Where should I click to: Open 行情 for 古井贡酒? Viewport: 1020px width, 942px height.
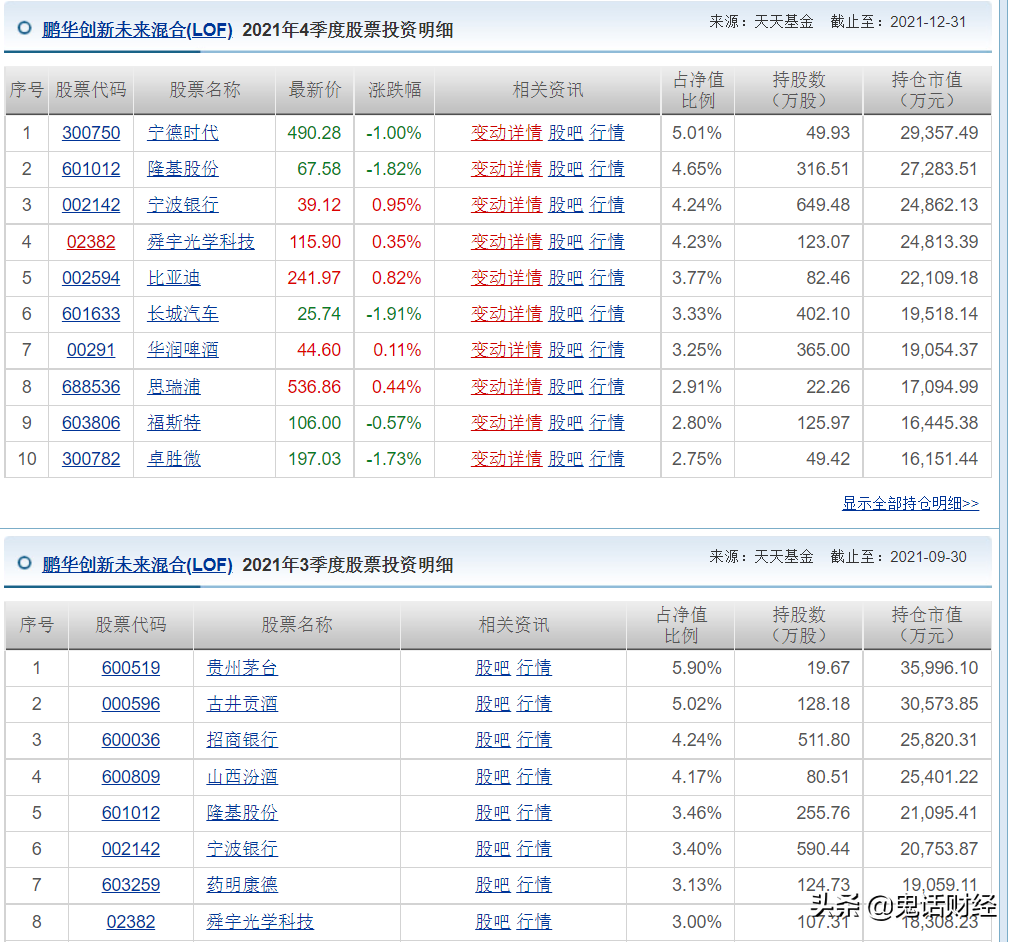tap(534, 704)
